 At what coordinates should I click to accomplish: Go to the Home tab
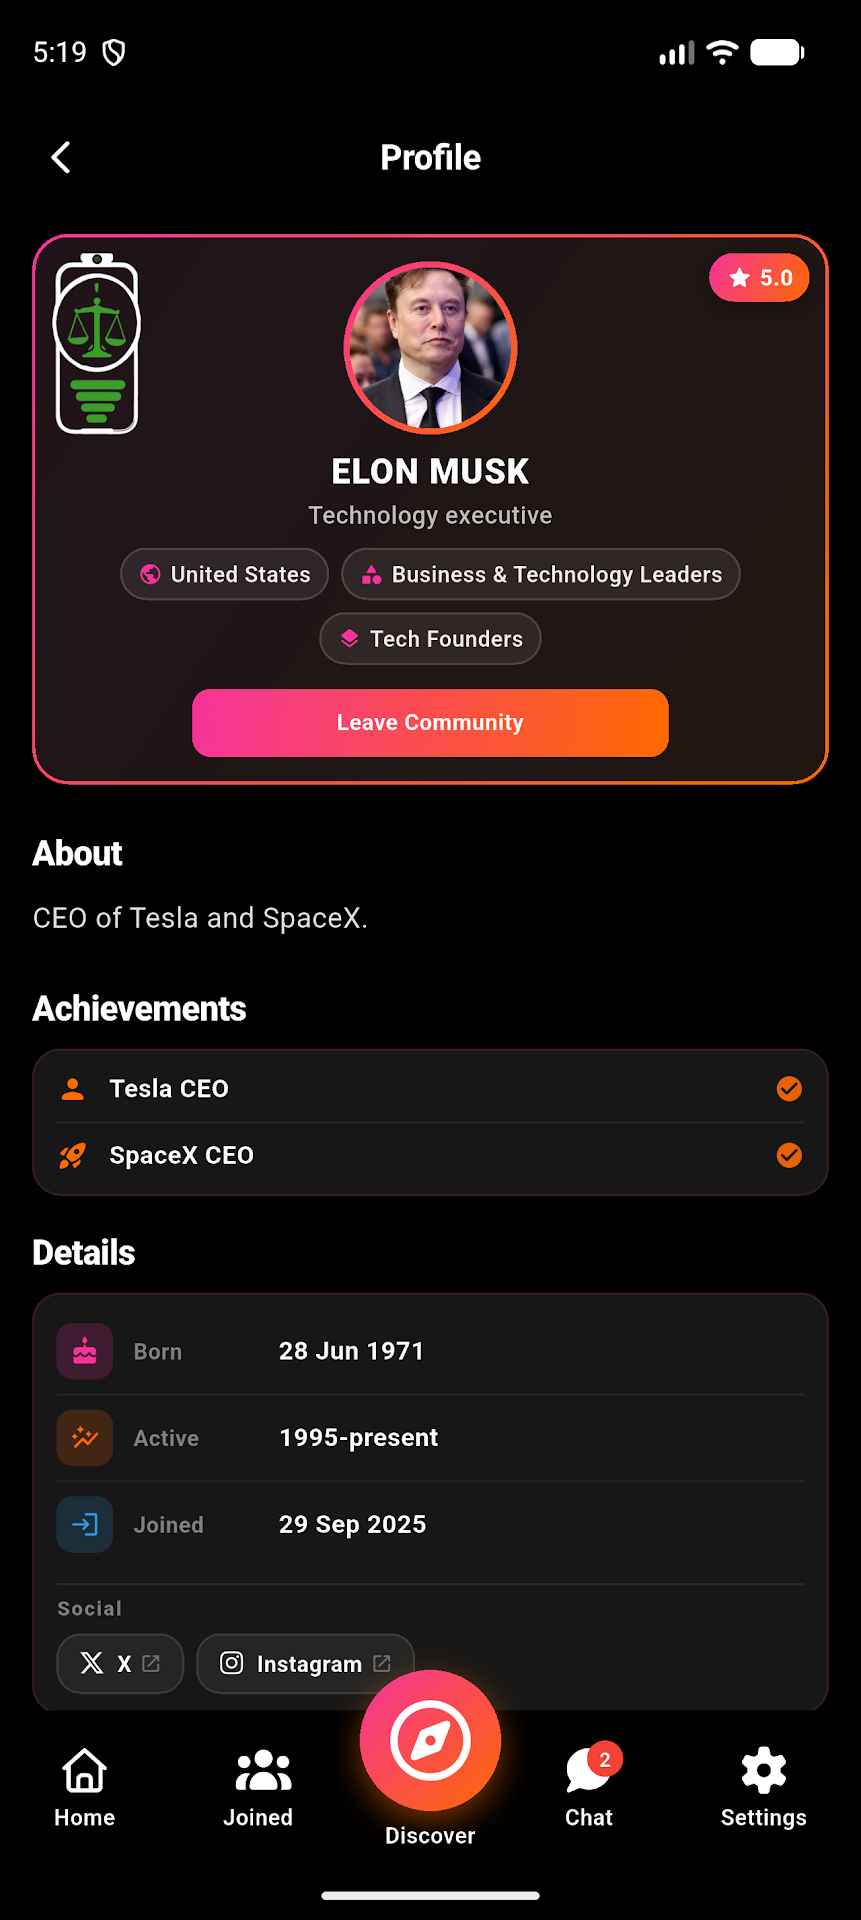click(x=85, y=1788)
